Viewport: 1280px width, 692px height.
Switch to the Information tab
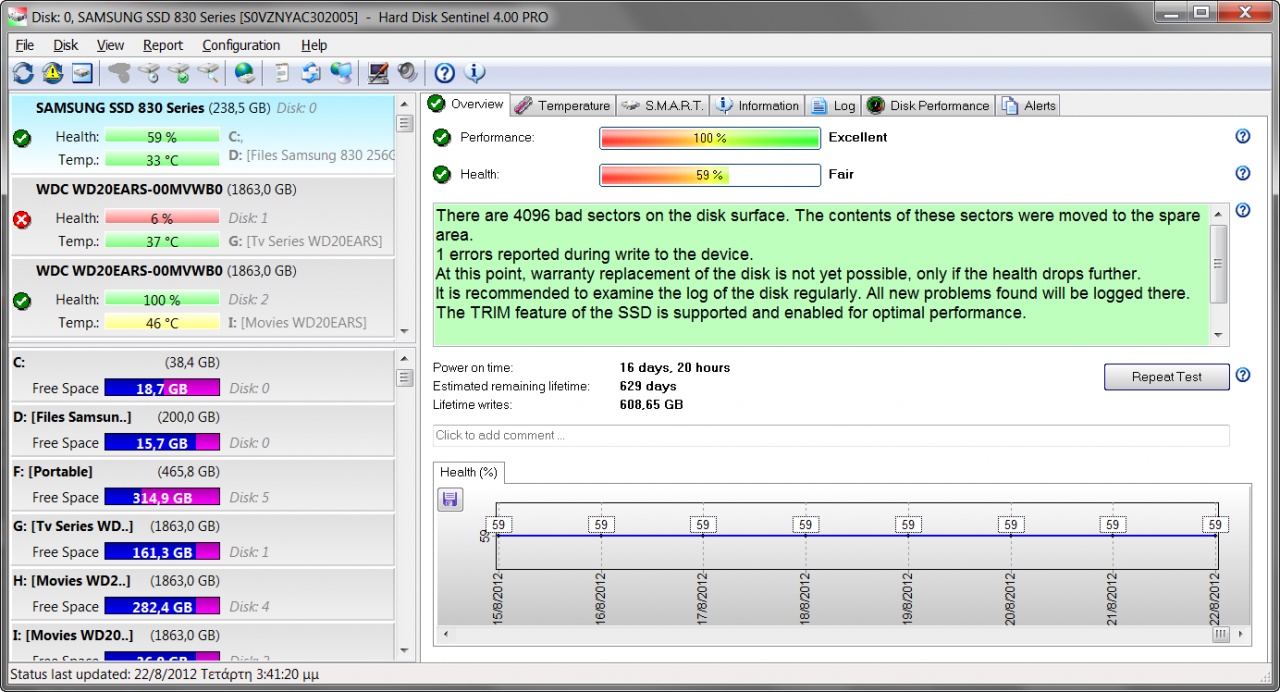757,105
